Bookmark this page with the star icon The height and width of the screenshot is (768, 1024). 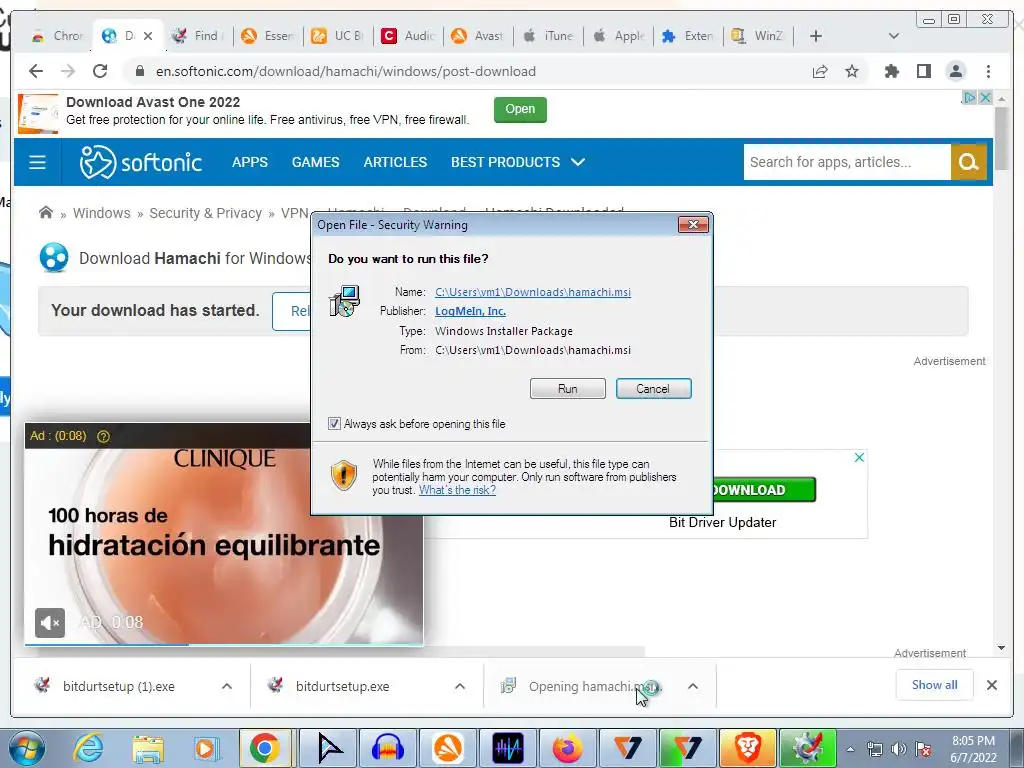tap(852, 71)
